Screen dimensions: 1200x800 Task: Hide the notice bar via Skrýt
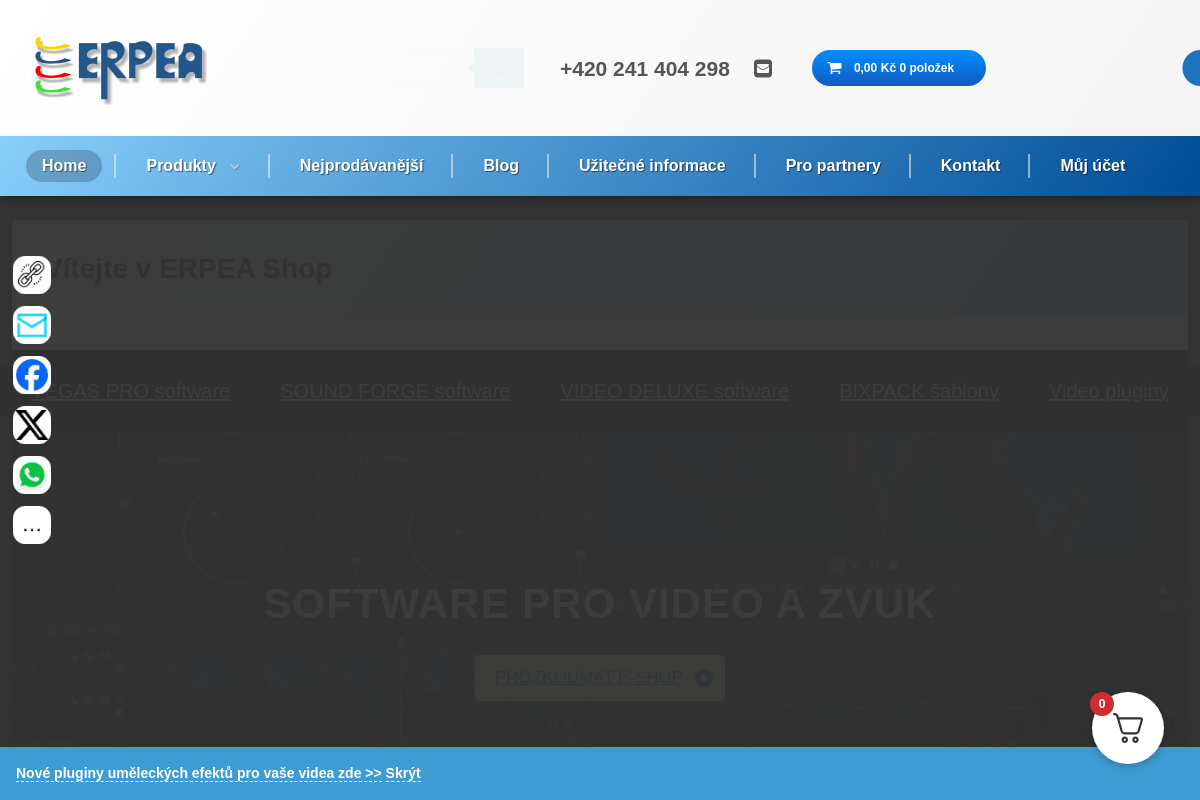point(403,773)
